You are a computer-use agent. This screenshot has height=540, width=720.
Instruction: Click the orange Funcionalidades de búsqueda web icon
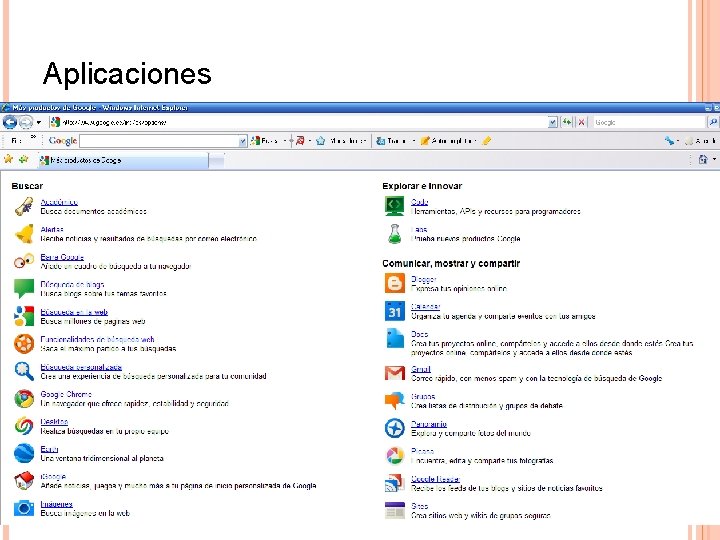24,343
